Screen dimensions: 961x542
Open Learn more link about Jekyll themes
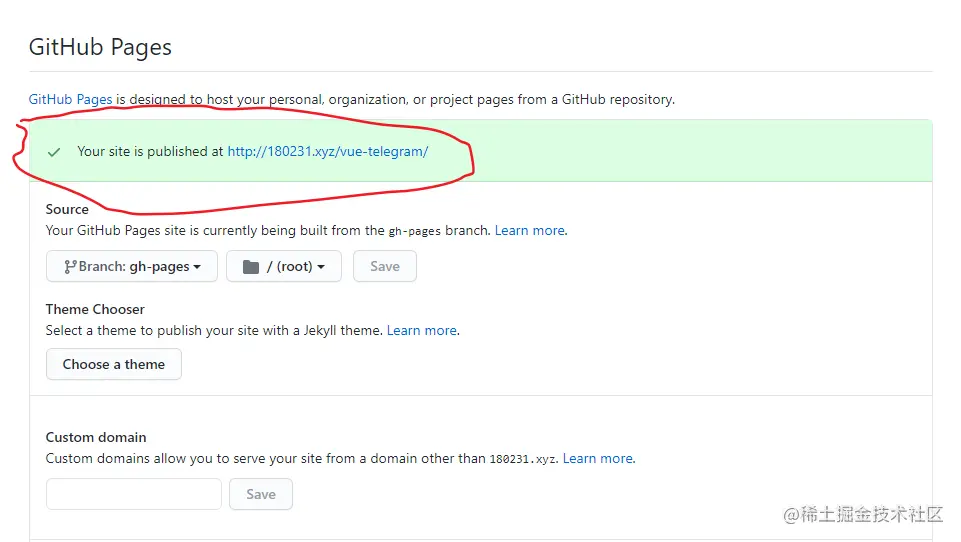[x=422, y=330]
